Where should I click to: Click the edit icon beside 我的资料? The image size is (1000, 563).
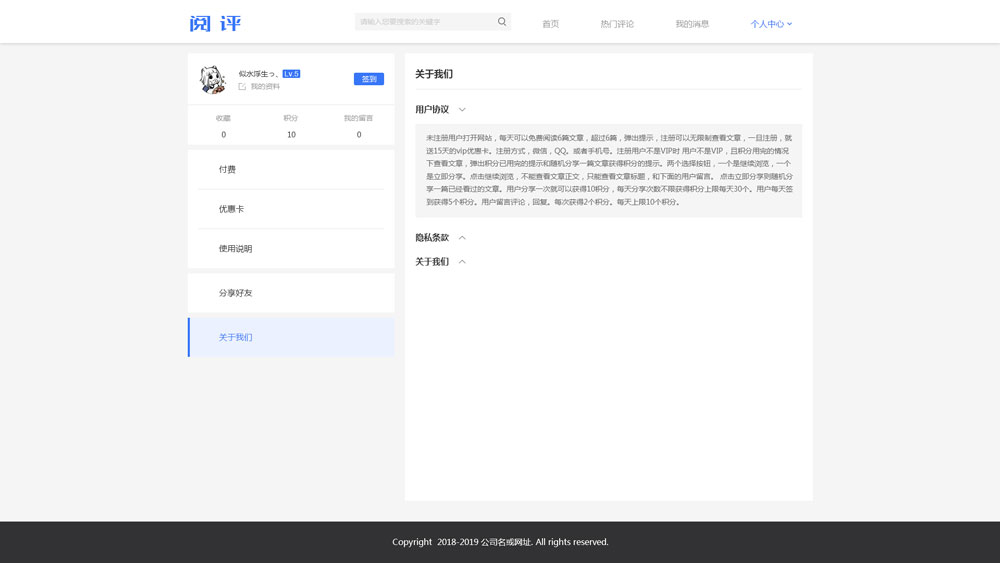click(242, 87)
